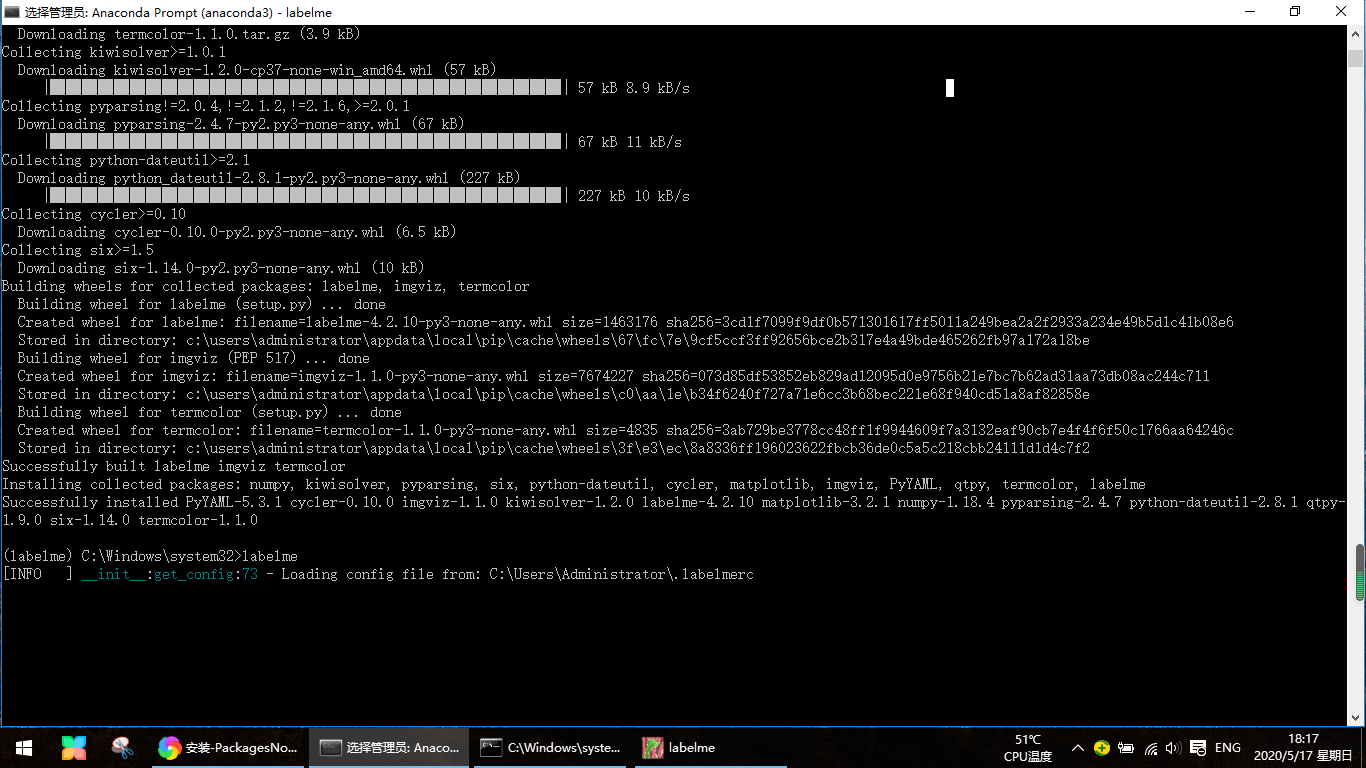The image size is (1366, 768).
Task: Minimize the Anaconda Prompt window
Action: coord(1250,12)
